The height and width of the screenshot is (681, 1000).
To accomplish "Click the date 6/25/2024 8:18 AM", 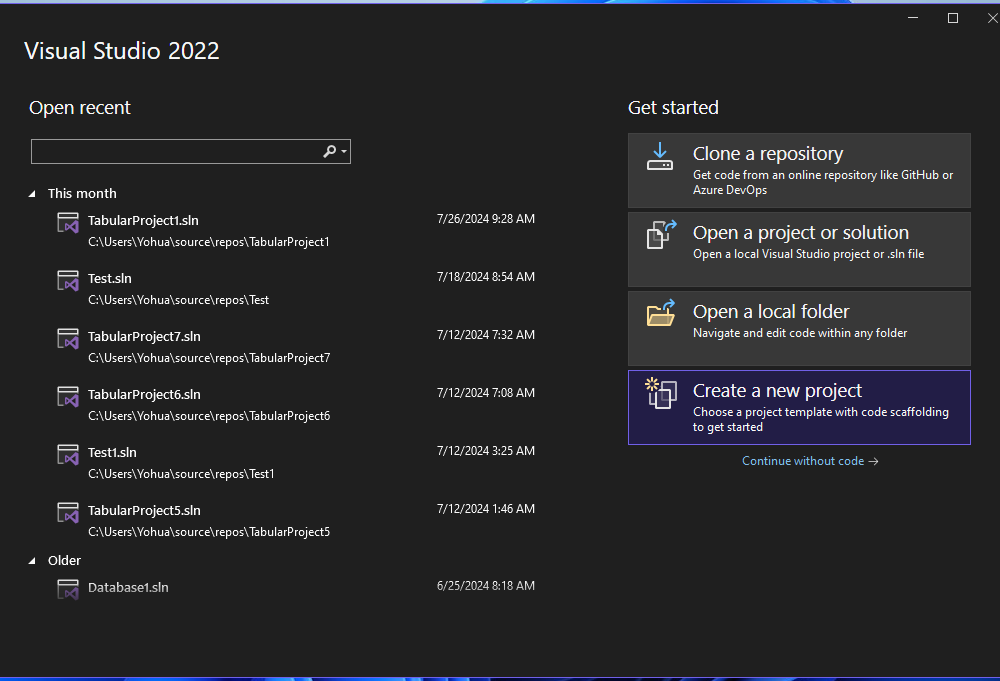I will pos(486,586).
